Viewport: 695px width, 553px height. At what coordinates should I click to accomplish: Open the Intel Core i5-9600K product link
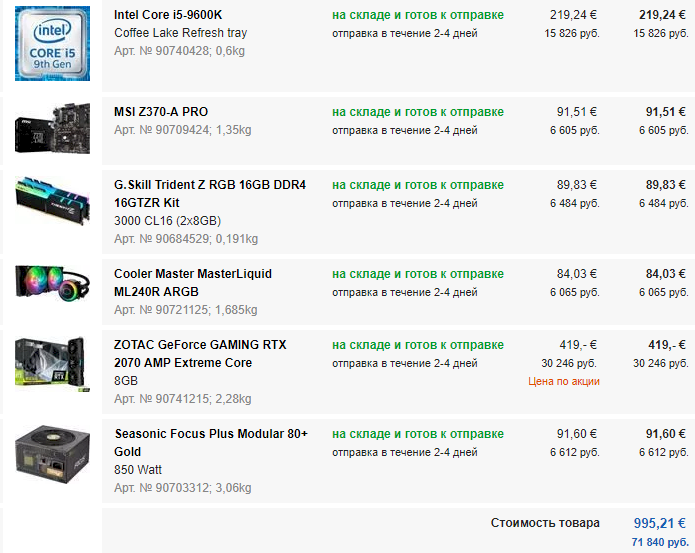[x=166, y=16]
